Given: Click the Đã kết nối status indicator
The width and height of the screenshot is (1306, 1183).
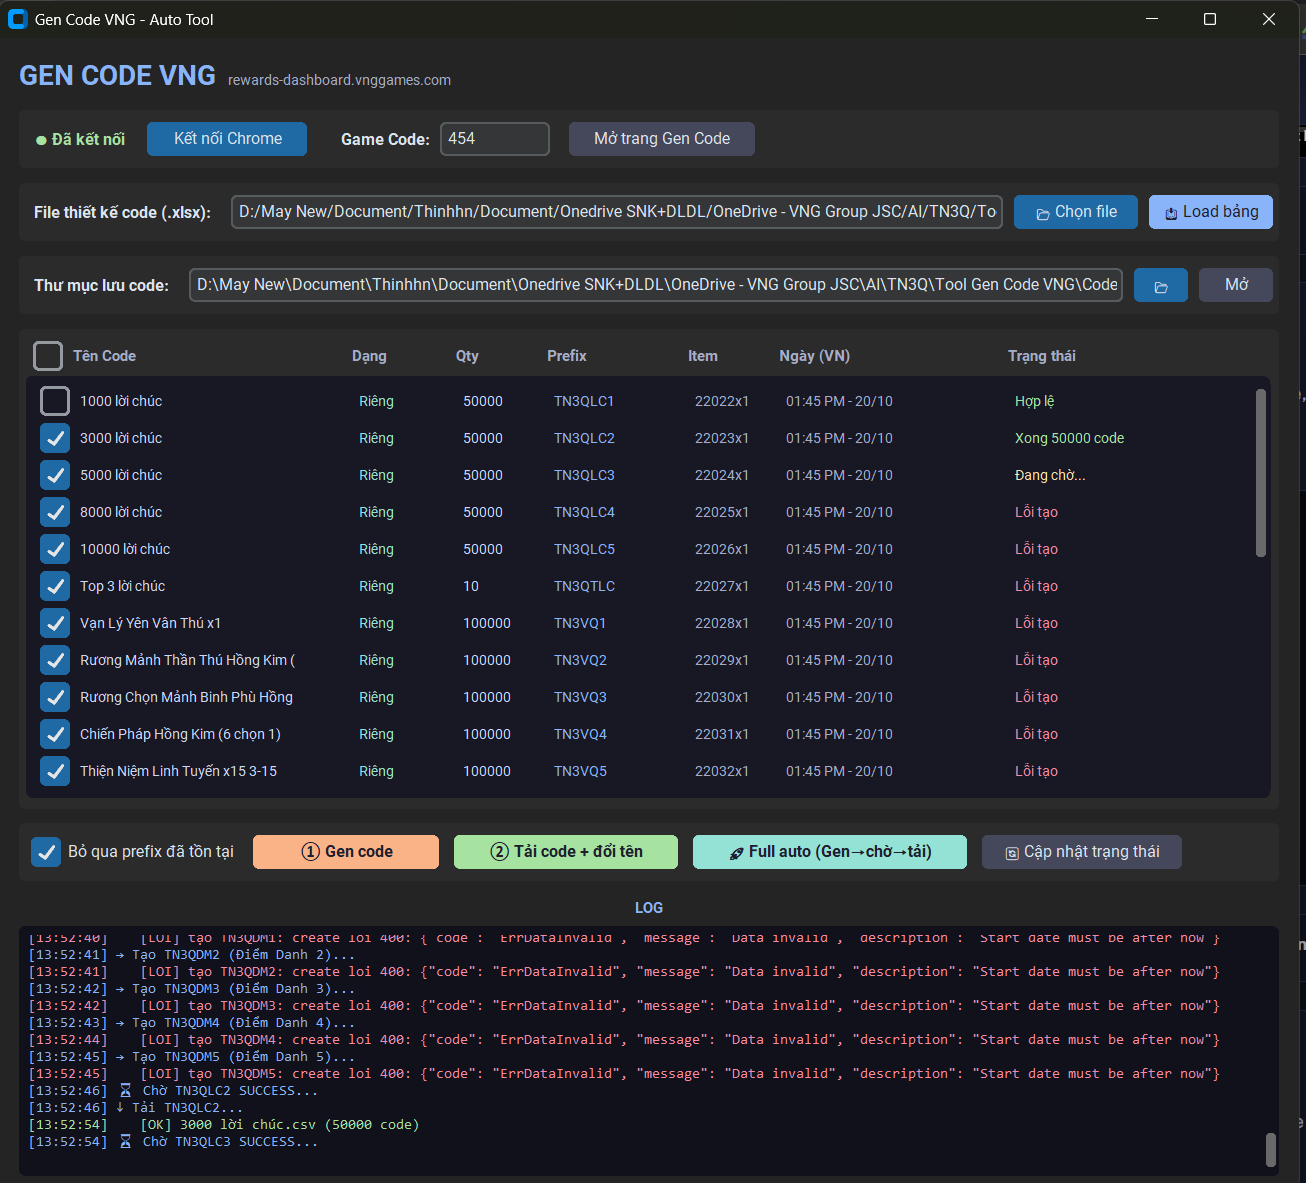Looking at the screenshot, I should coord(80,139).
